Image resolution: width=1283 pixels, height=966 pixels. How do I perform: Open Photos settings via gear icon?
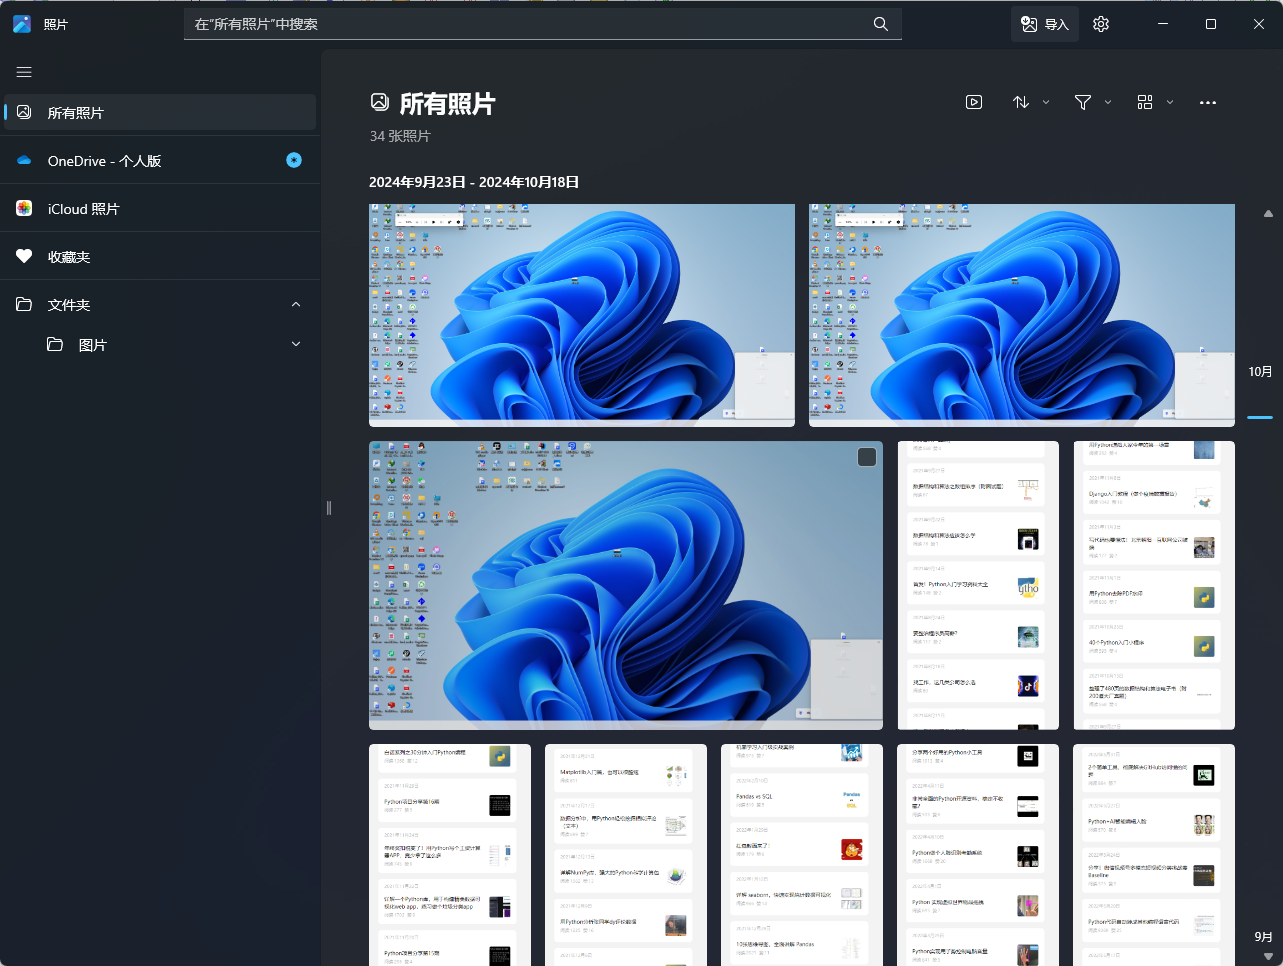pyautogui.click(x=1101, y=24)
